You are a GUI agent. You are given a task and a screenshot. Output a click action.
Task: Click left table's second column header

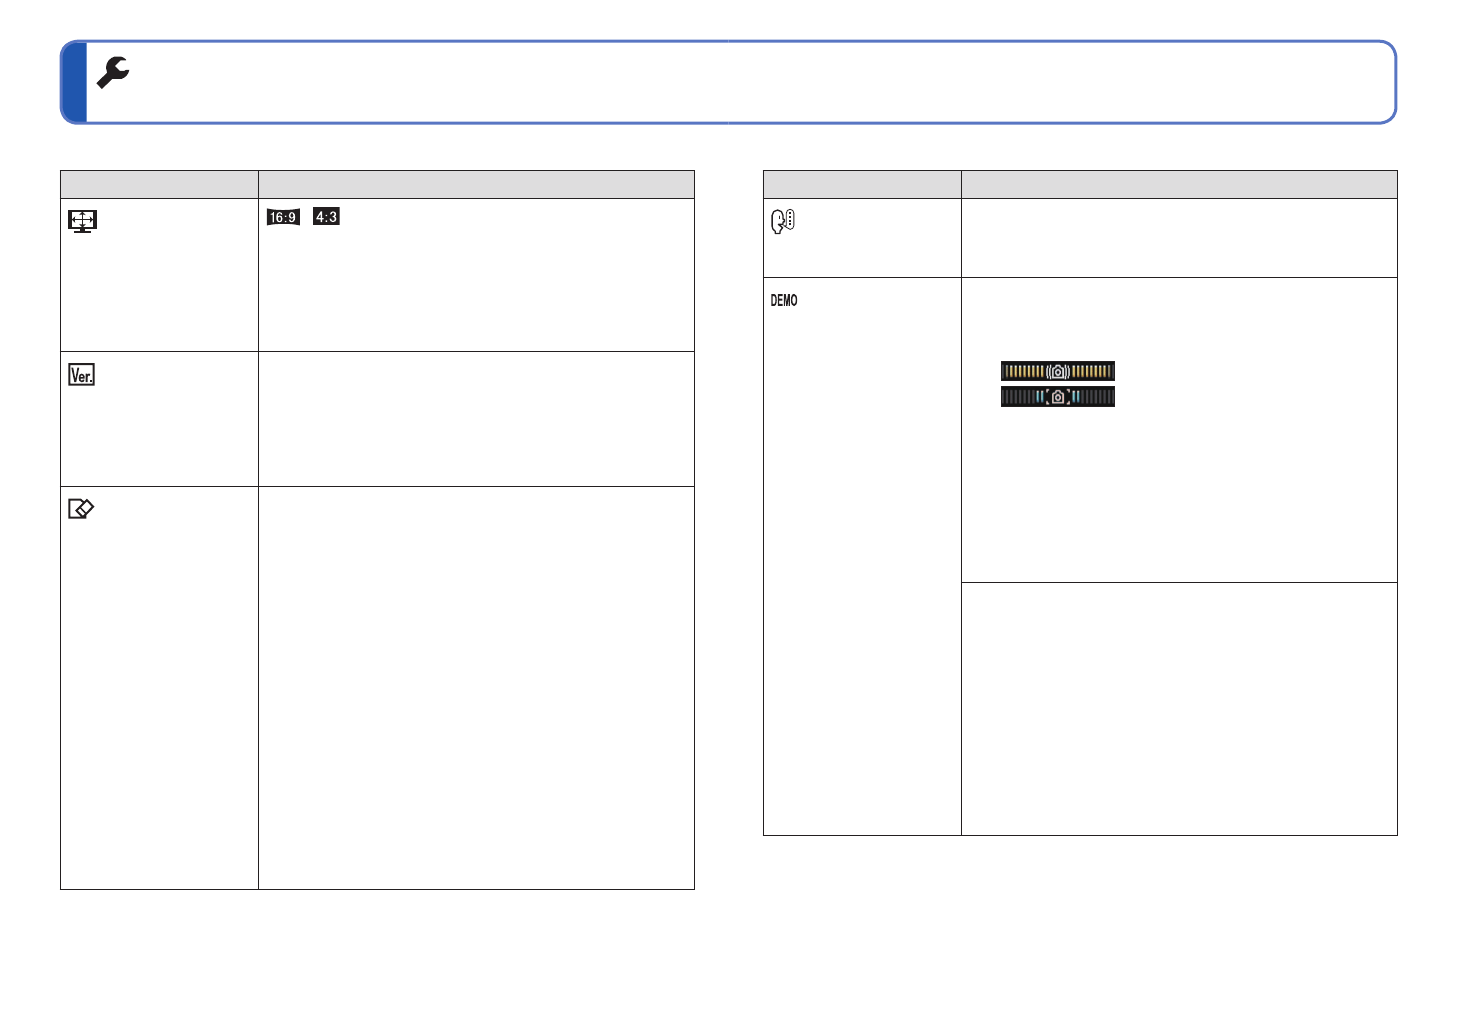click(x=476, y=185)
